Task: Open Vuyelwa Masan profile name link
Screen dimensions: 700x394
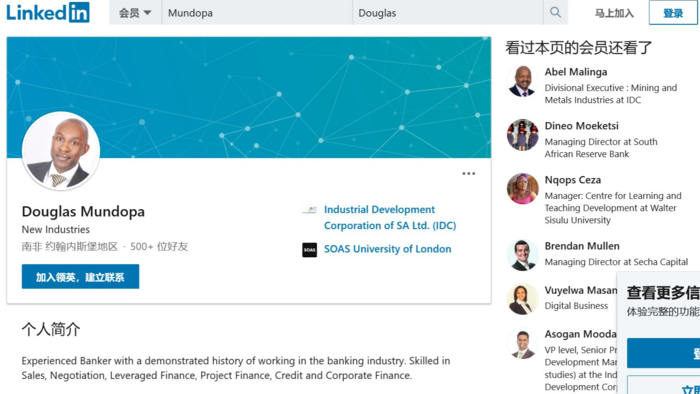Action: (581, 290)
